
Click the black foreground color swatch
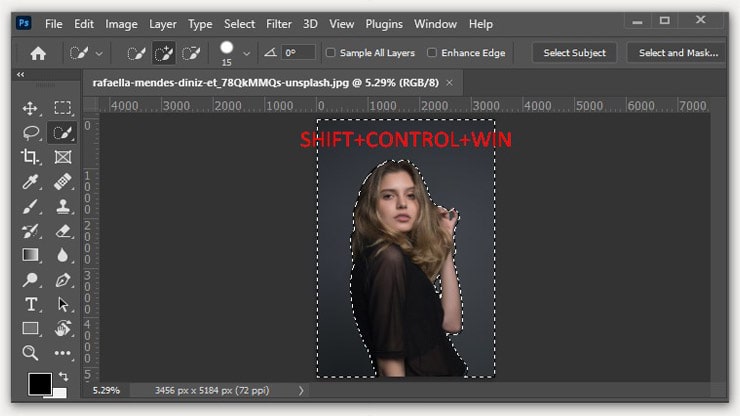[40, 383]
